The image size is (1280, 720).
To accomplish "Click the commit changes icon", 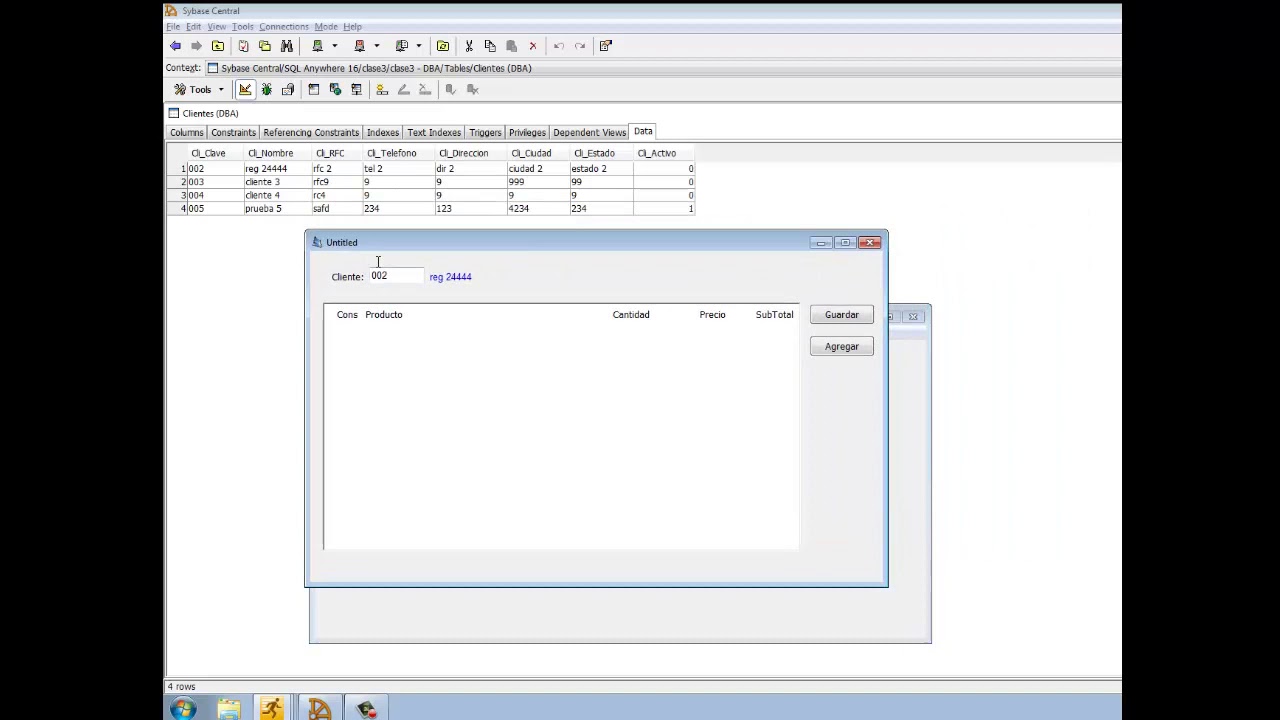I will point(451,90).
